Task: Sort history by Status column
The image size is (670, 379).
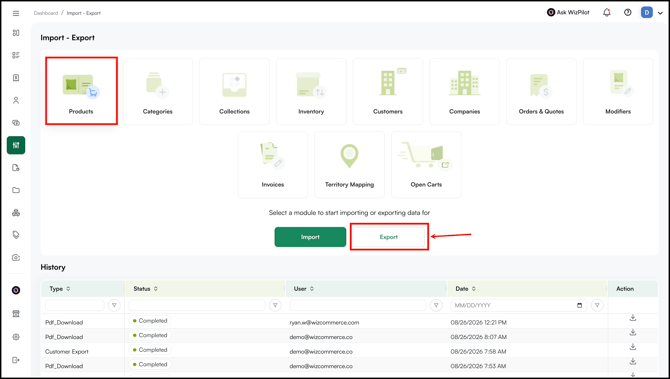Action: coord(156,289)
